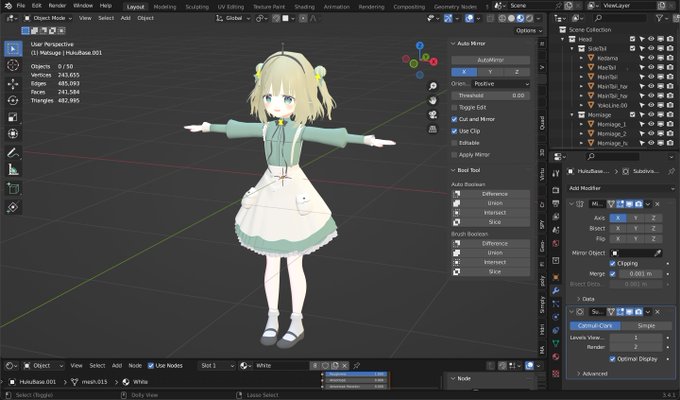Switch to the Shading workspace tab
The height and width of the screenshot is (400, 680).
pyautogui.click(x=304, y=7)
